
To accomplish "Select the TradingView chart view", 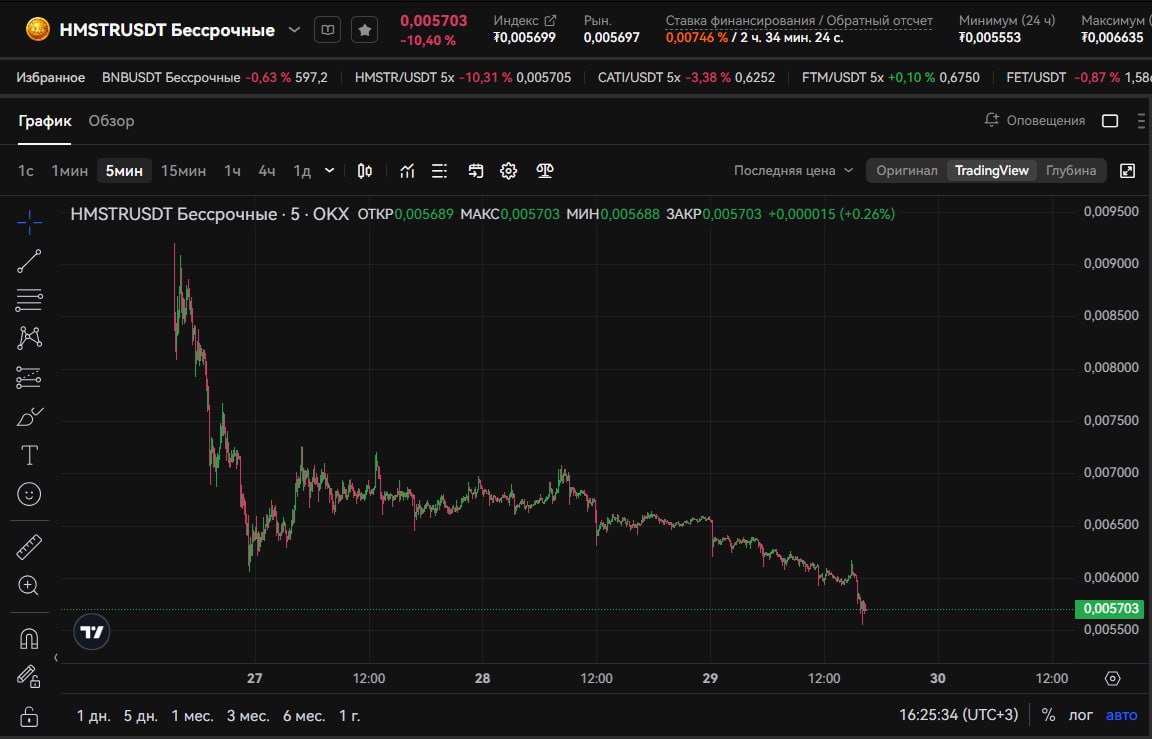I will (x=992, y=170).
